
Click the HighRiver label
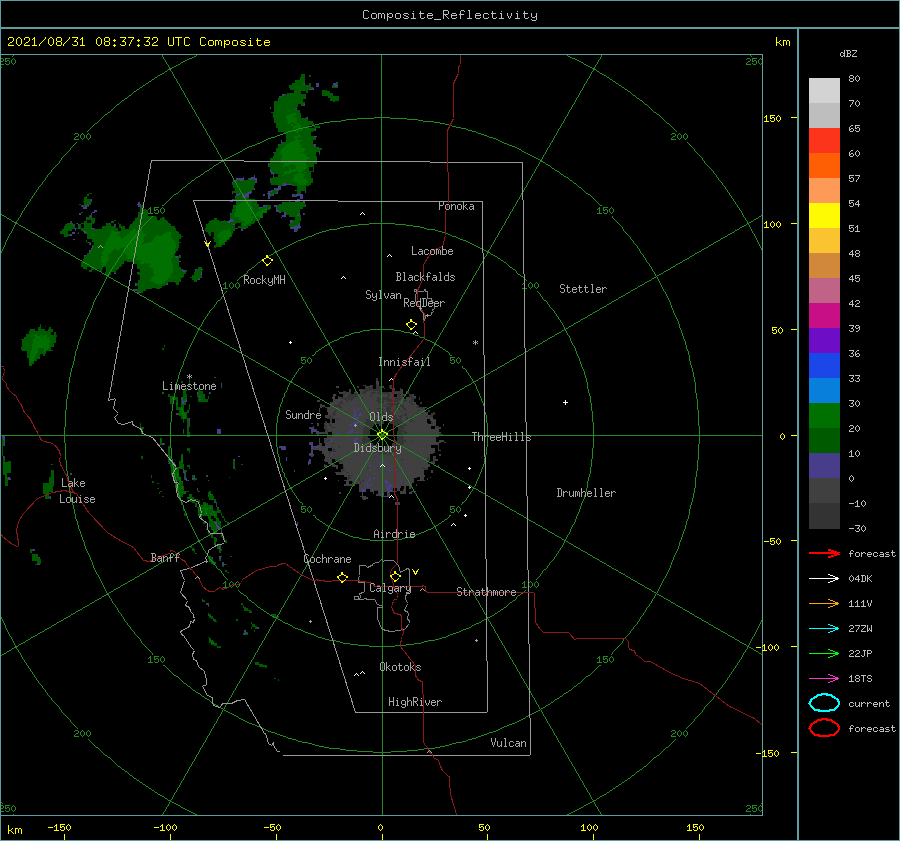pos(415,702)
